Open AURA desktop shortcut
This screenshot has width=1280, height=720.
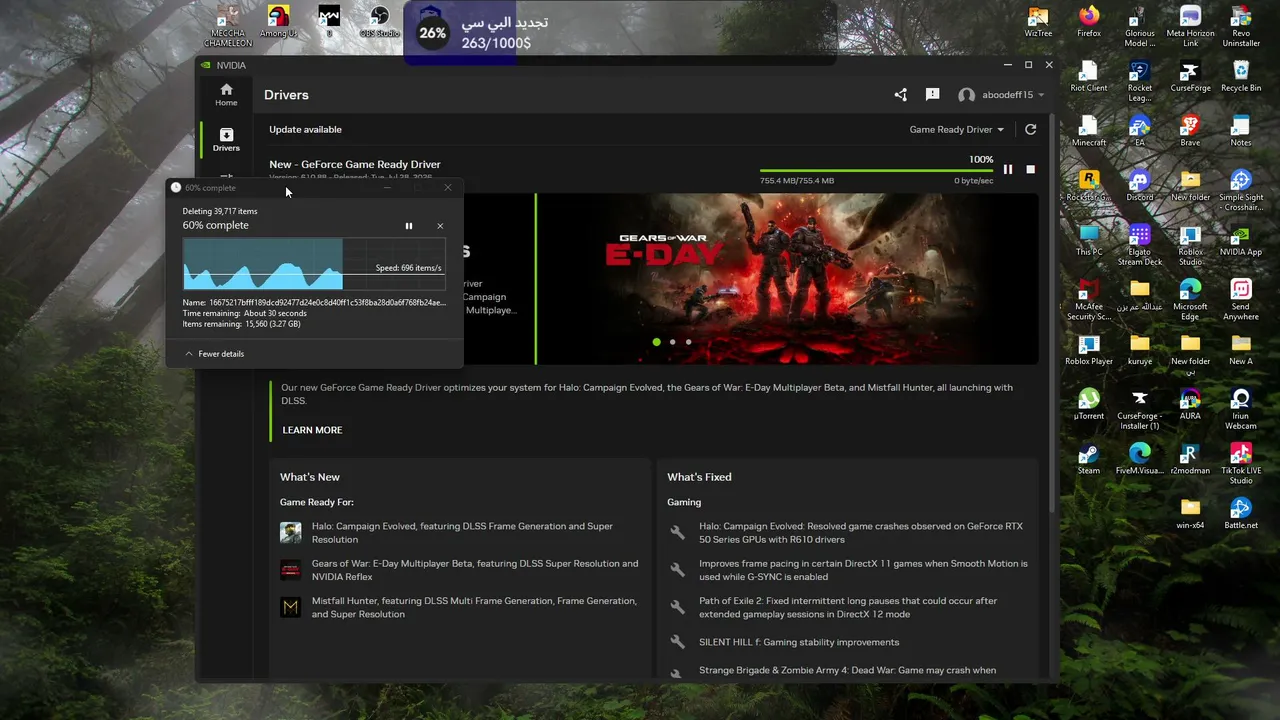[x=1190, y=405]
